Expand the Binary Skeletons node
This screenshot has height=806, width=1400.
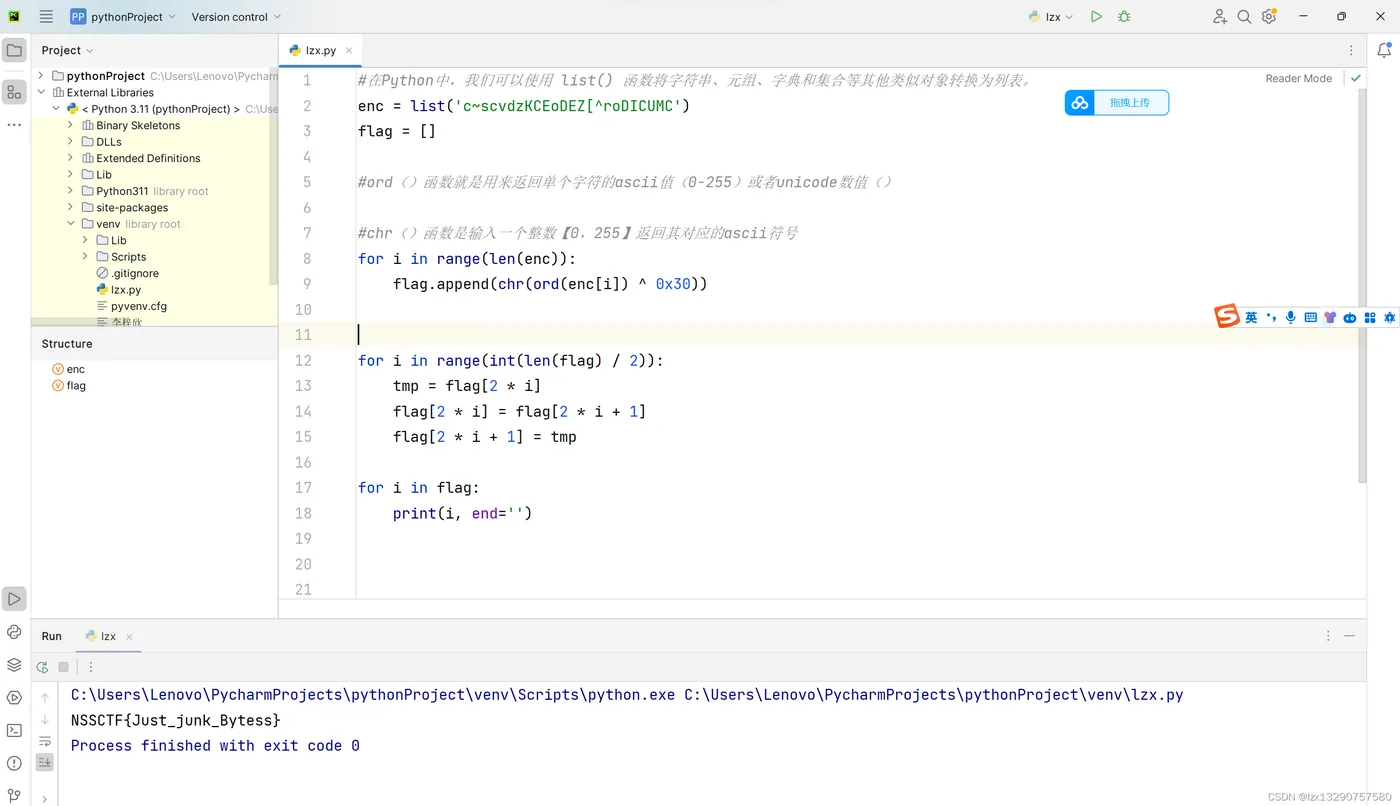click(x=71, y=125)
